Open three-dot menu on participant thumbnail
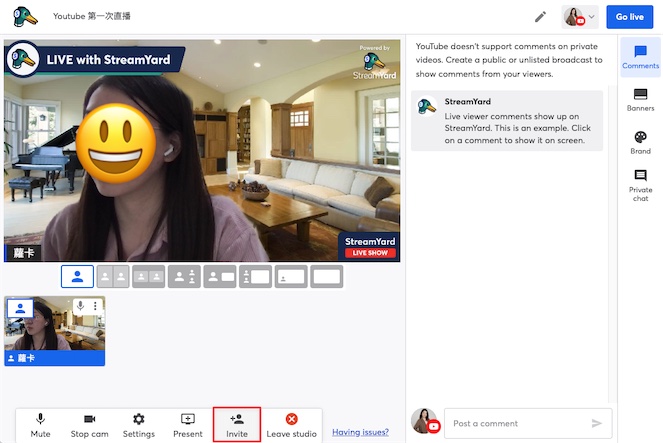 [x=95, y=306]
